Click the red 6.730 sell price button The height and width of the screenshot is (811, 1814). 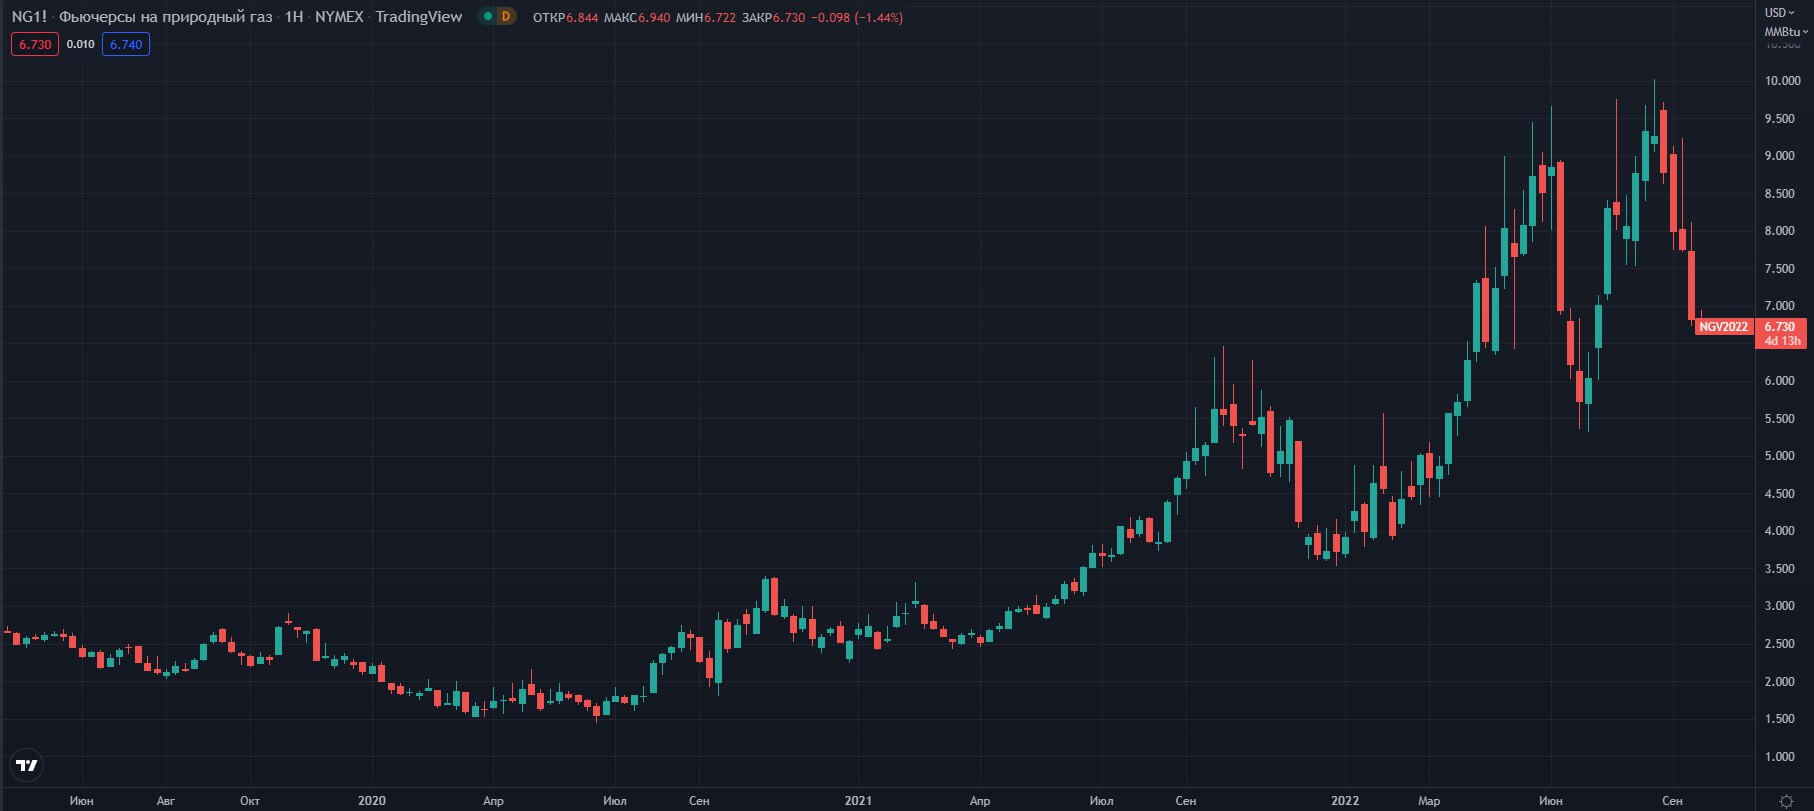35,44
